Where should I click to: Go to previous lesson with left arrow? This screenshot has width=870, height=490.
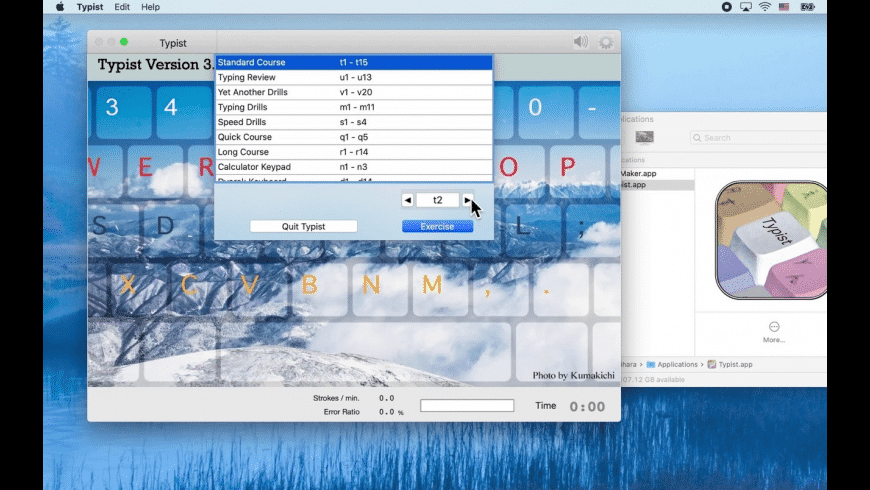click(408, 200)
